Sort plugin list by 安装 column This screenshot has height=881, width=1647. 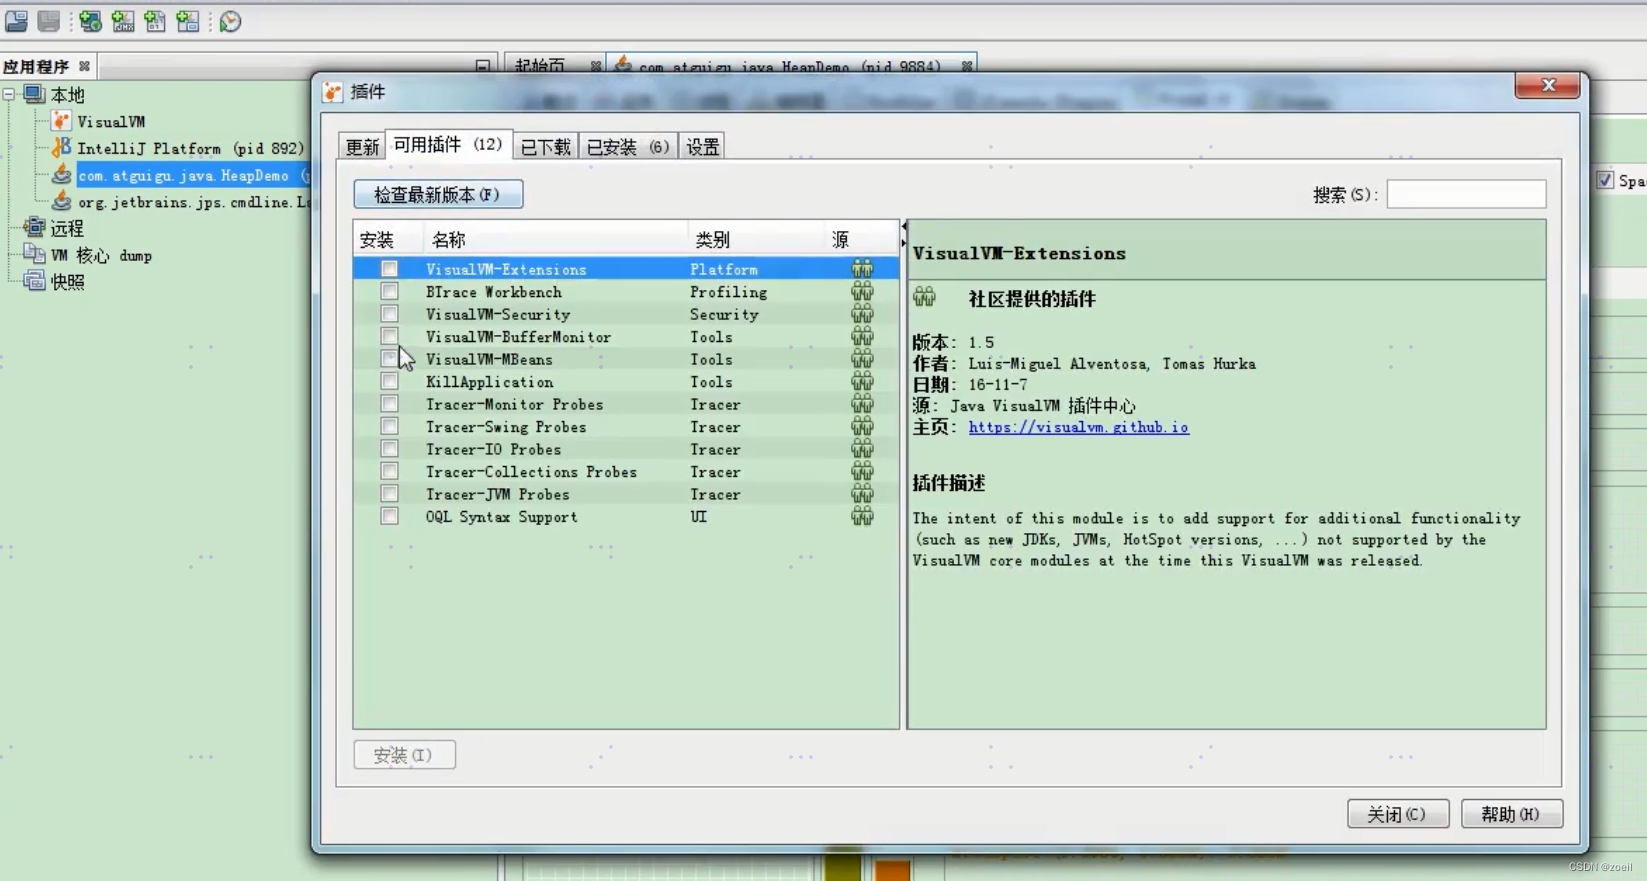387,240
